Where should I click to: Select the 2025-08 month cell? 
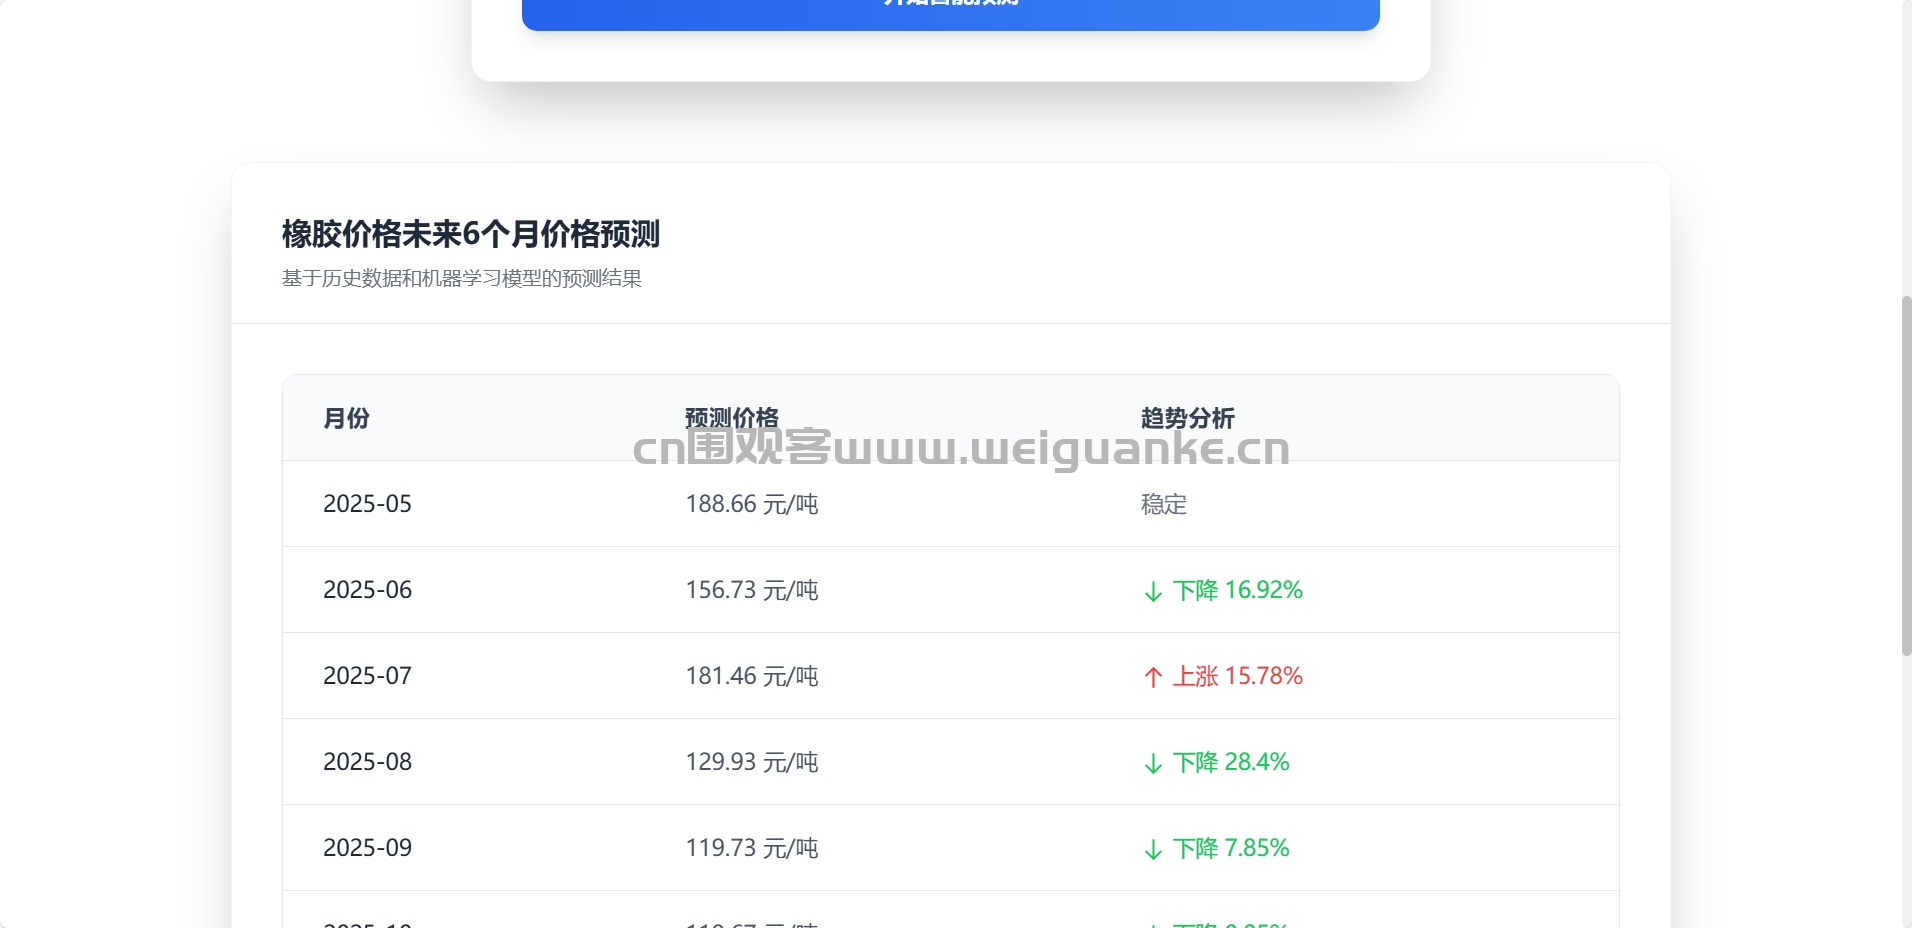[367, 762]
